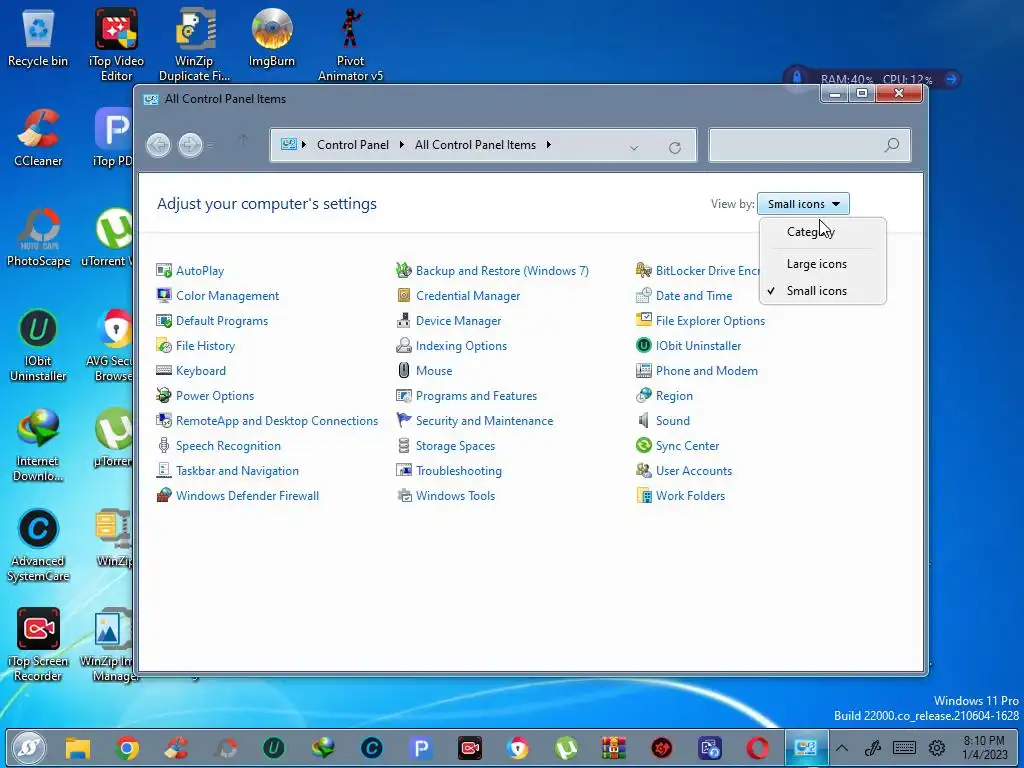Open Troubleshooting link

click(x=458, y=471)
